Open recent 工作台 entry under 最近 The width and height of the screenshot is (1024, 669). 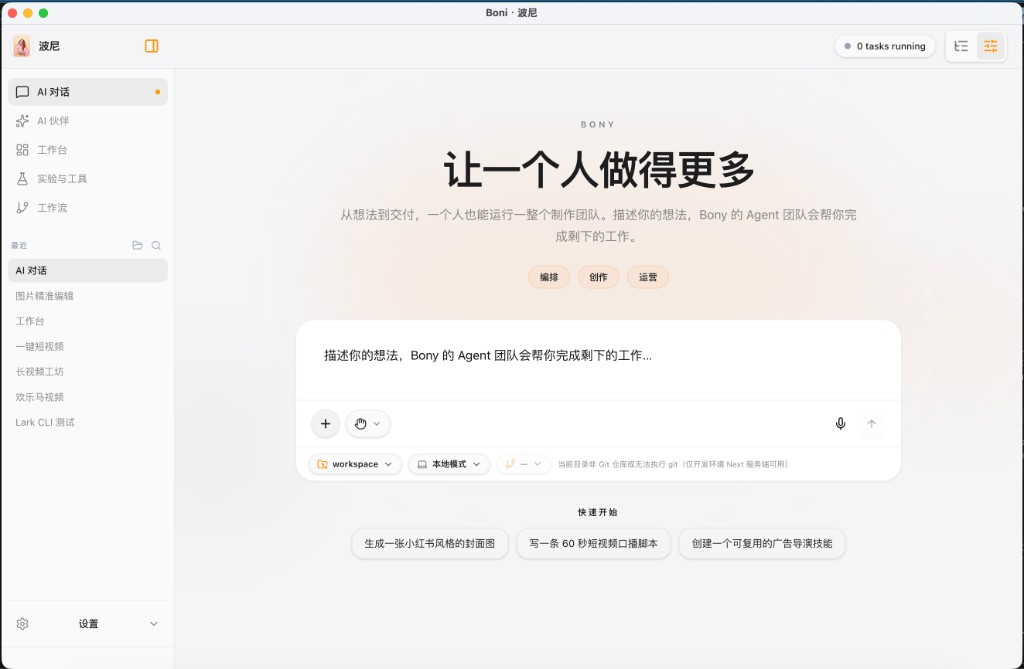[x=88, y=321]
